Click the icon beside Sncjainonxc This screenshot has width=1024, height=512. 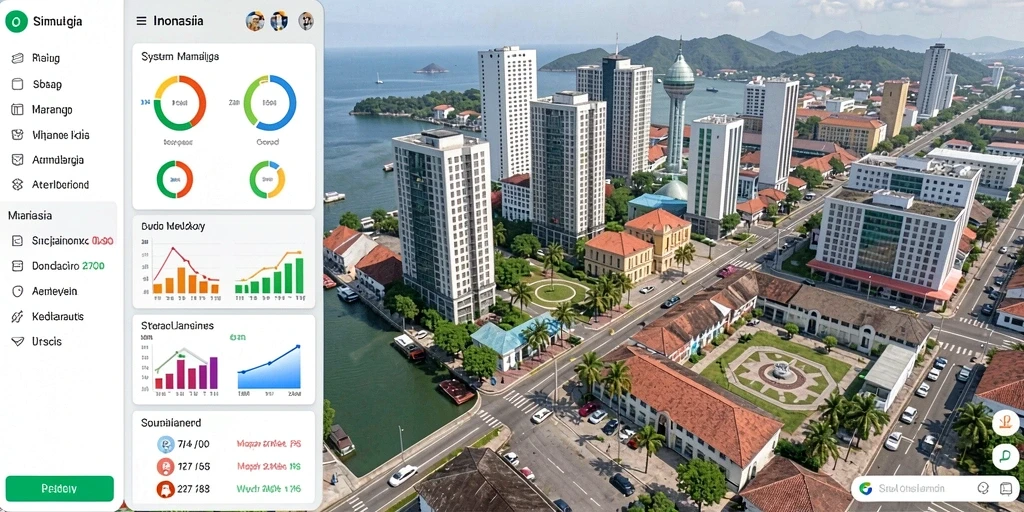pyautogui.click(x=18, y=240)
